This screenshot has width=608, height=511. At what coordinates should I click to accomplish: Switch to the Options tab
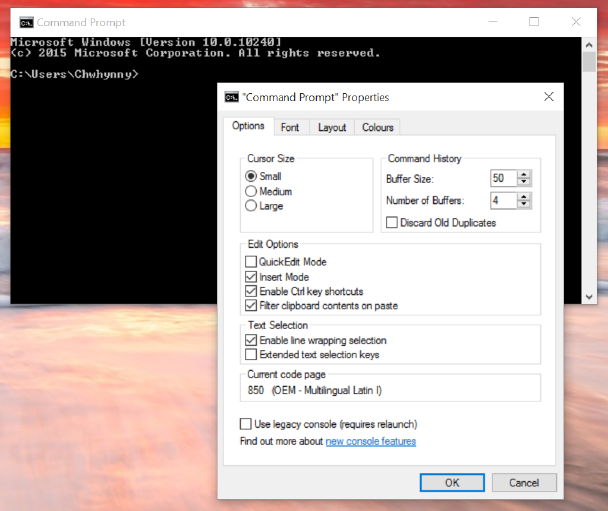(x=248, y=126)
